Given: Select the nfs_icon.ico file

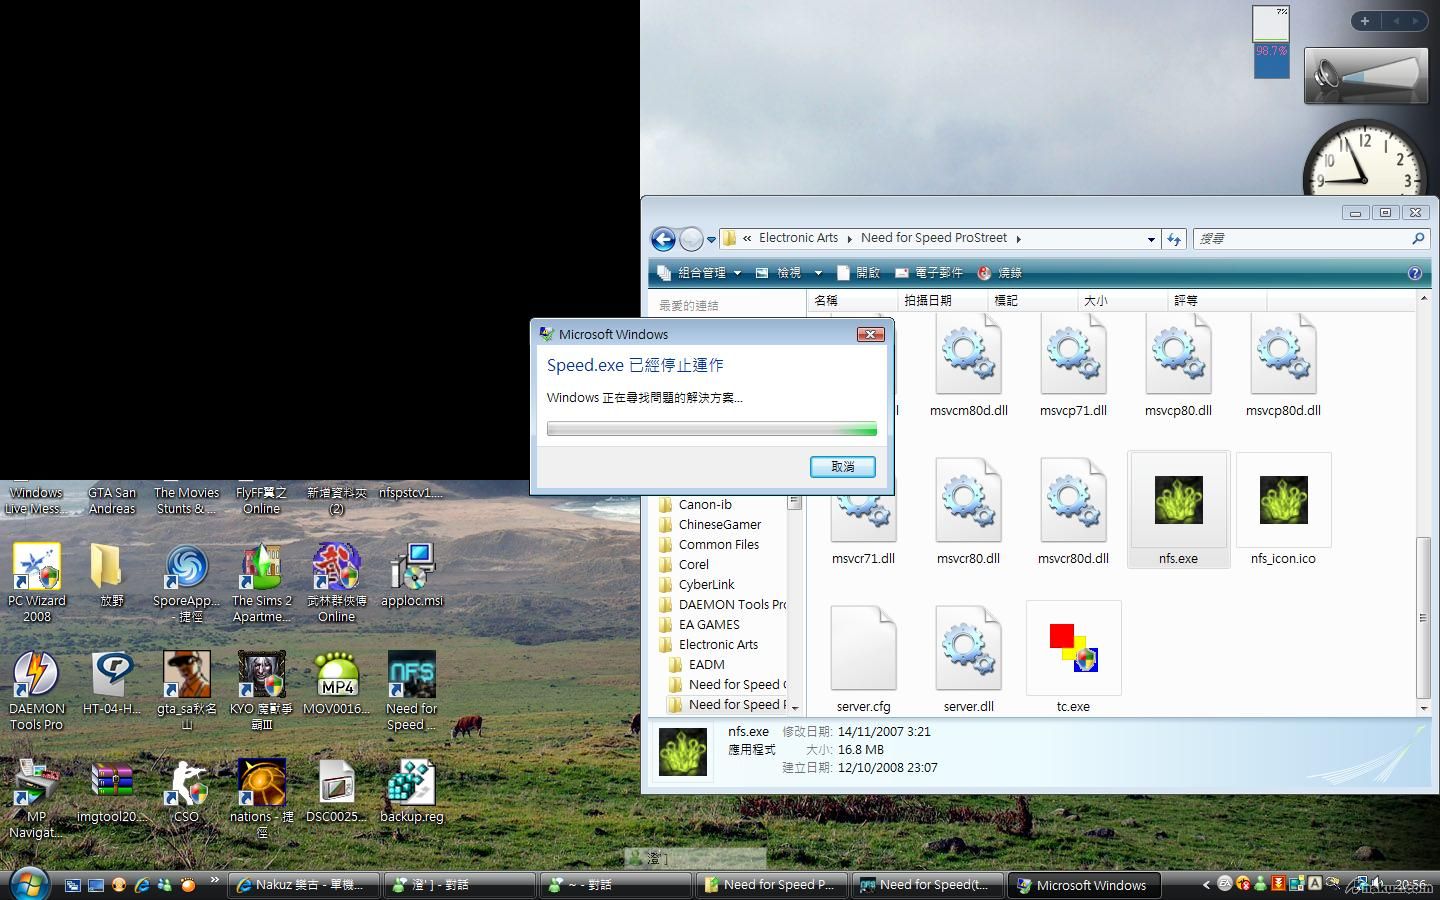Looking at the screenshot, I should [1283, 509].
